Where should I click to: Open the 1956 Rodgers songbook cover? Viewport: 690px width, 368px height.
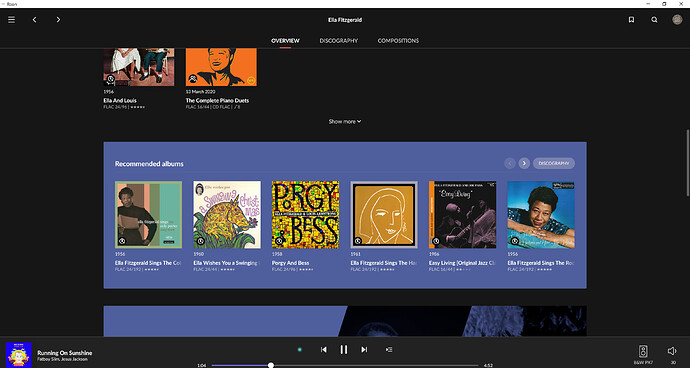click(x=541, y=214)
